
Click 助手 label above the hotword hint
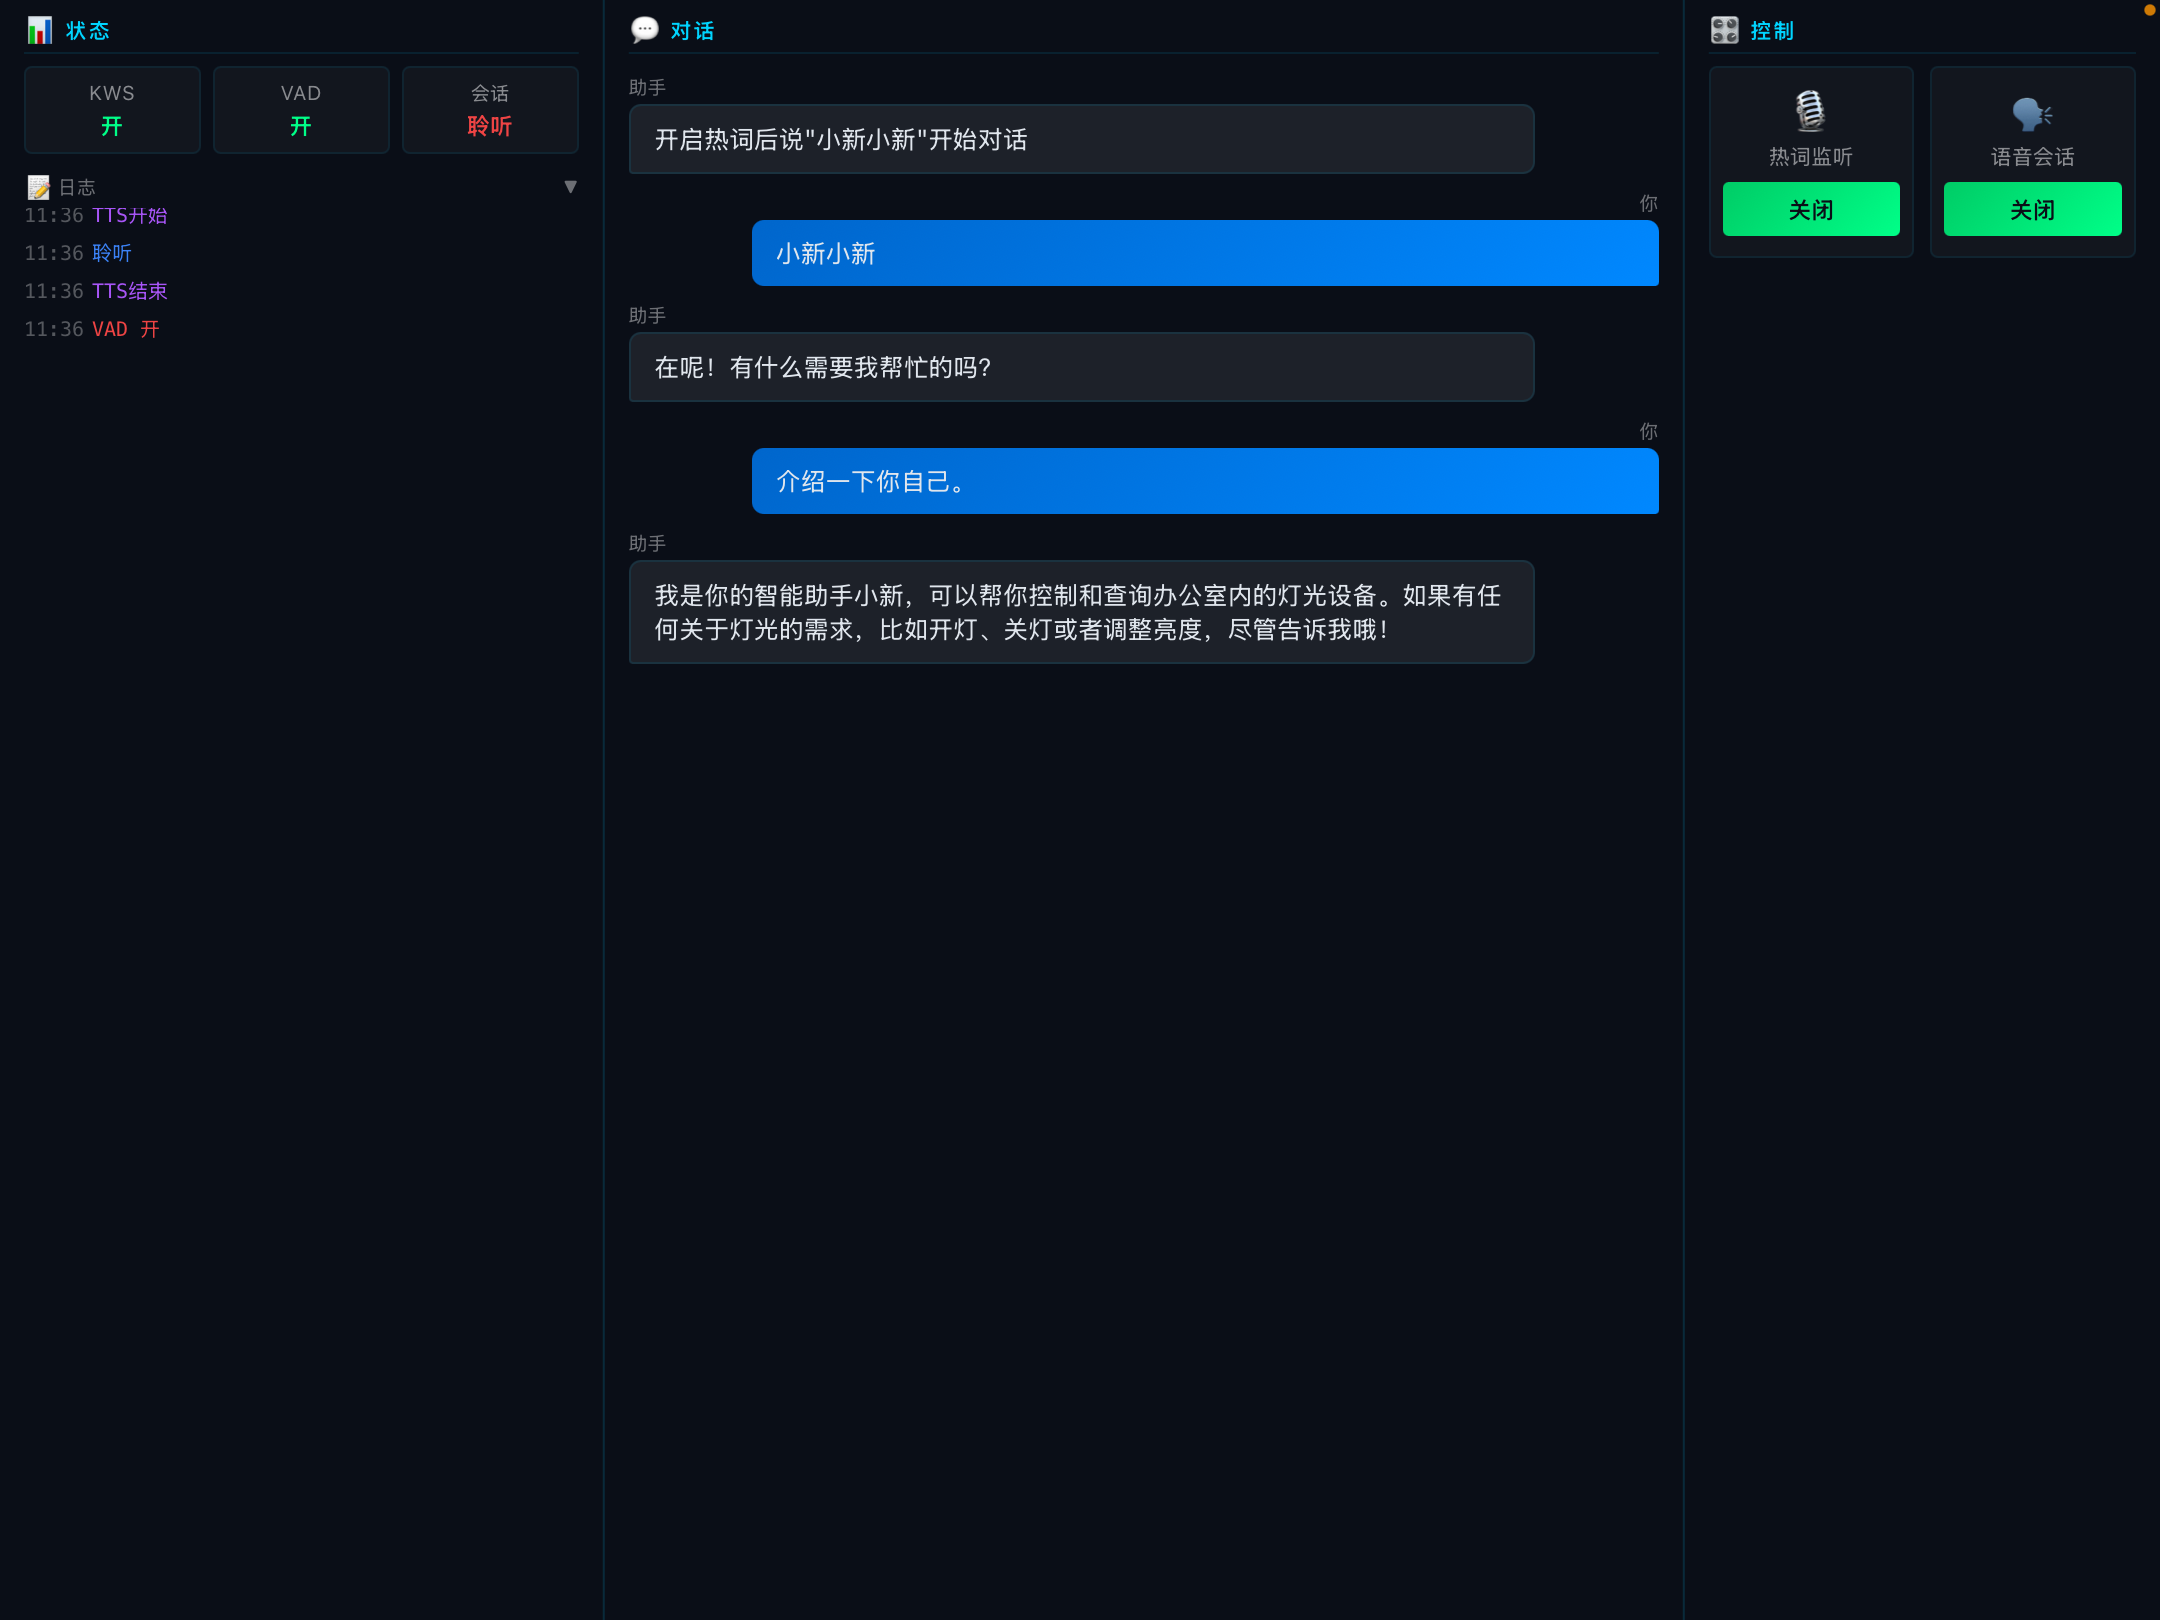tap(647, 87)
